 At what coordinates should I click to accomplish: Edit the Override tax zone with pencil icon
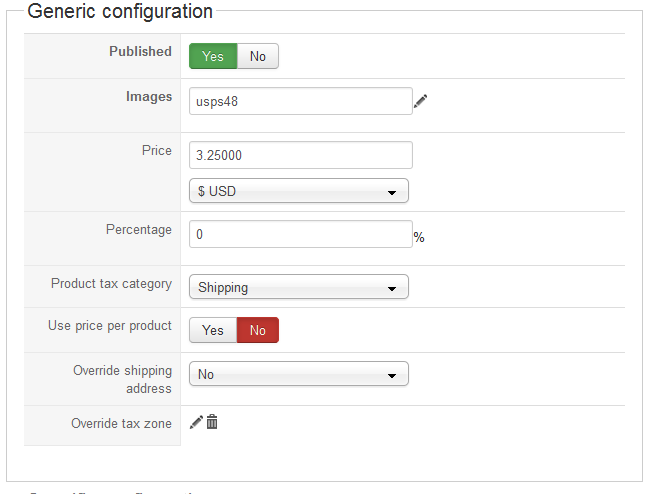pyautogui.click(x=196, y=422)
